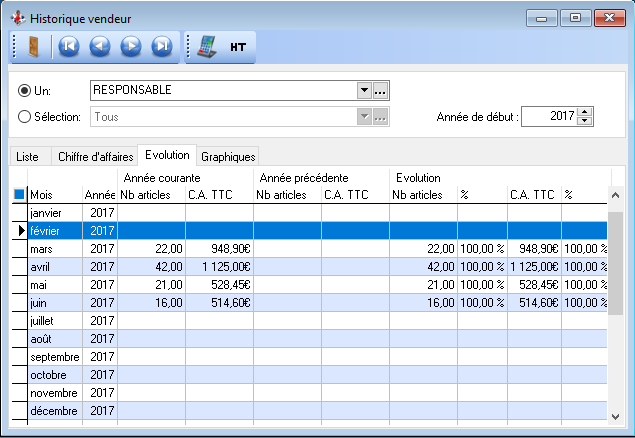Click the window title bar app icon

17,18
